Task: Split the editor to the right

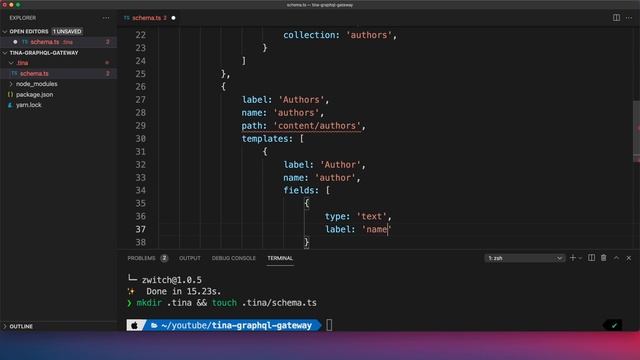Action: (x=616, y=18)
